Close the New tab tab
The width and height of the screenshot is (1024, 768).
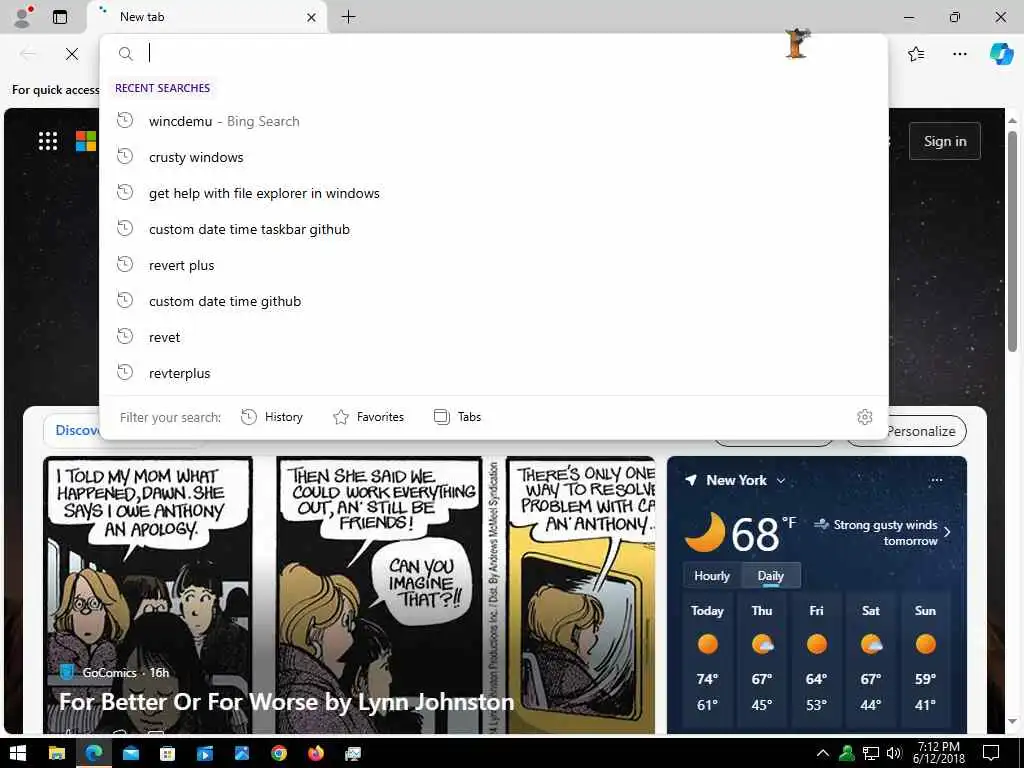[312, 17]
